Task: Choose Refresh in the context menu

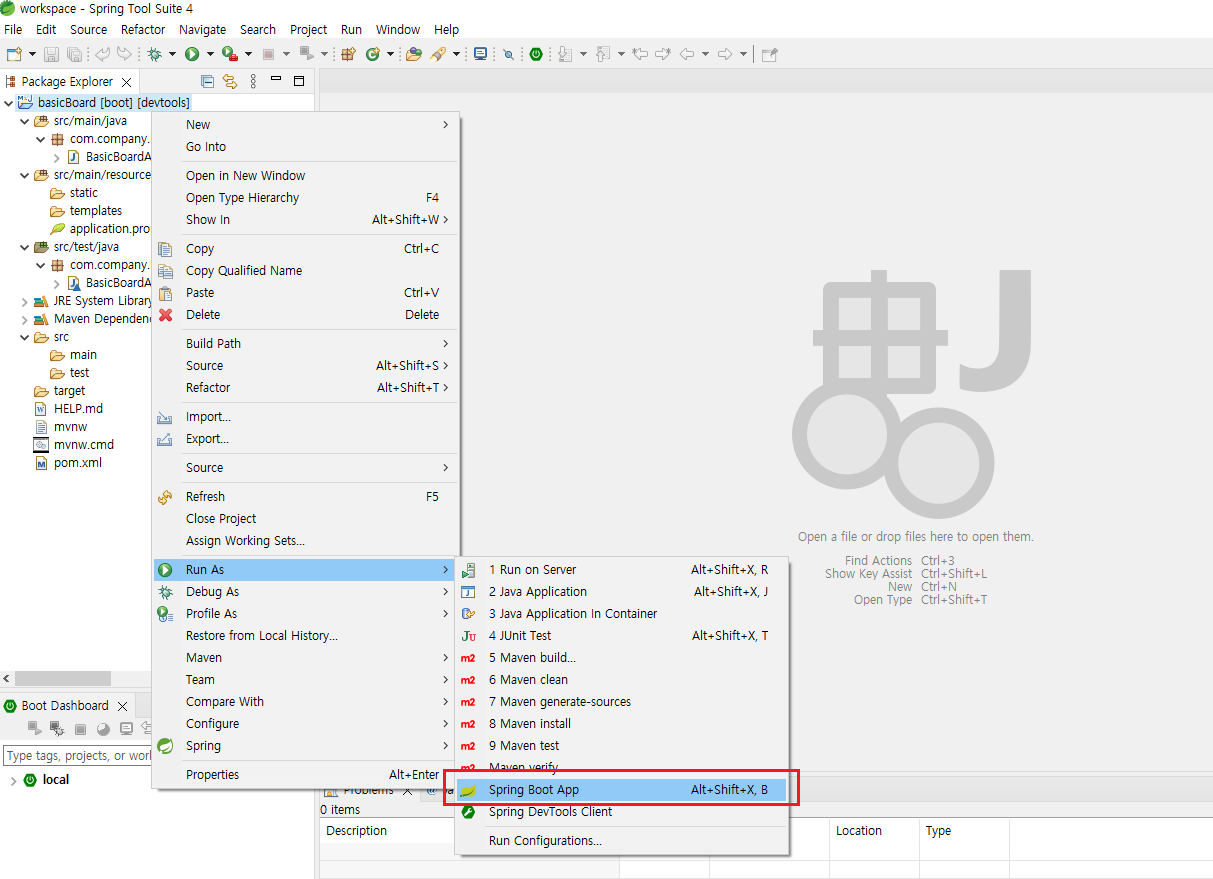Action: 305,497
